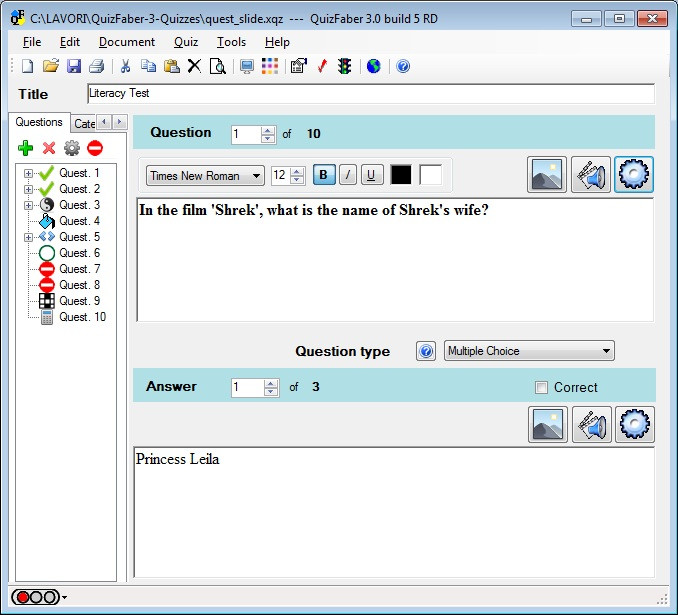The image size is (678, 615).
Task: Increase the question number spinner
Action: (x=268, y=130)
